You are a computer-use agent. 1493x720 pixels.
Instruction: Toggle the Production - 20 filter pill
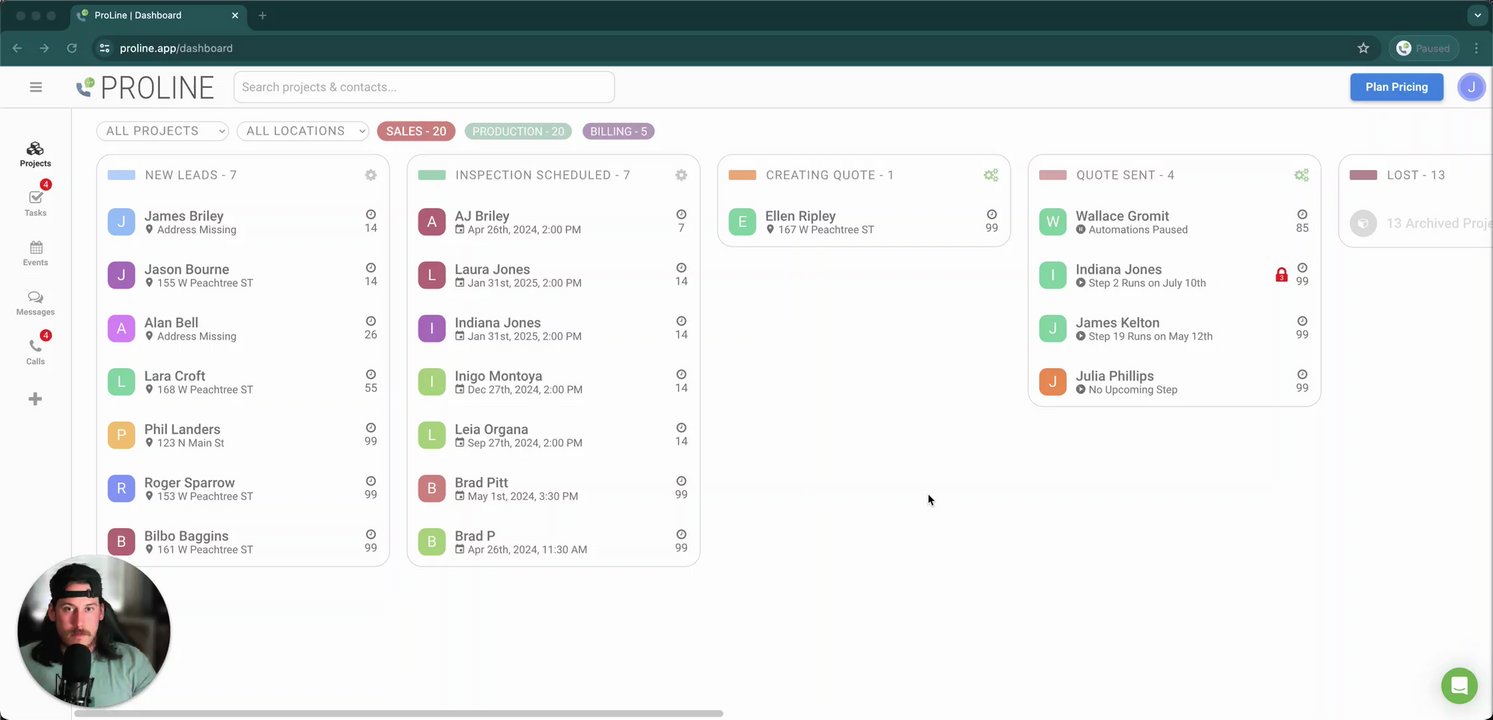point(518,131)
